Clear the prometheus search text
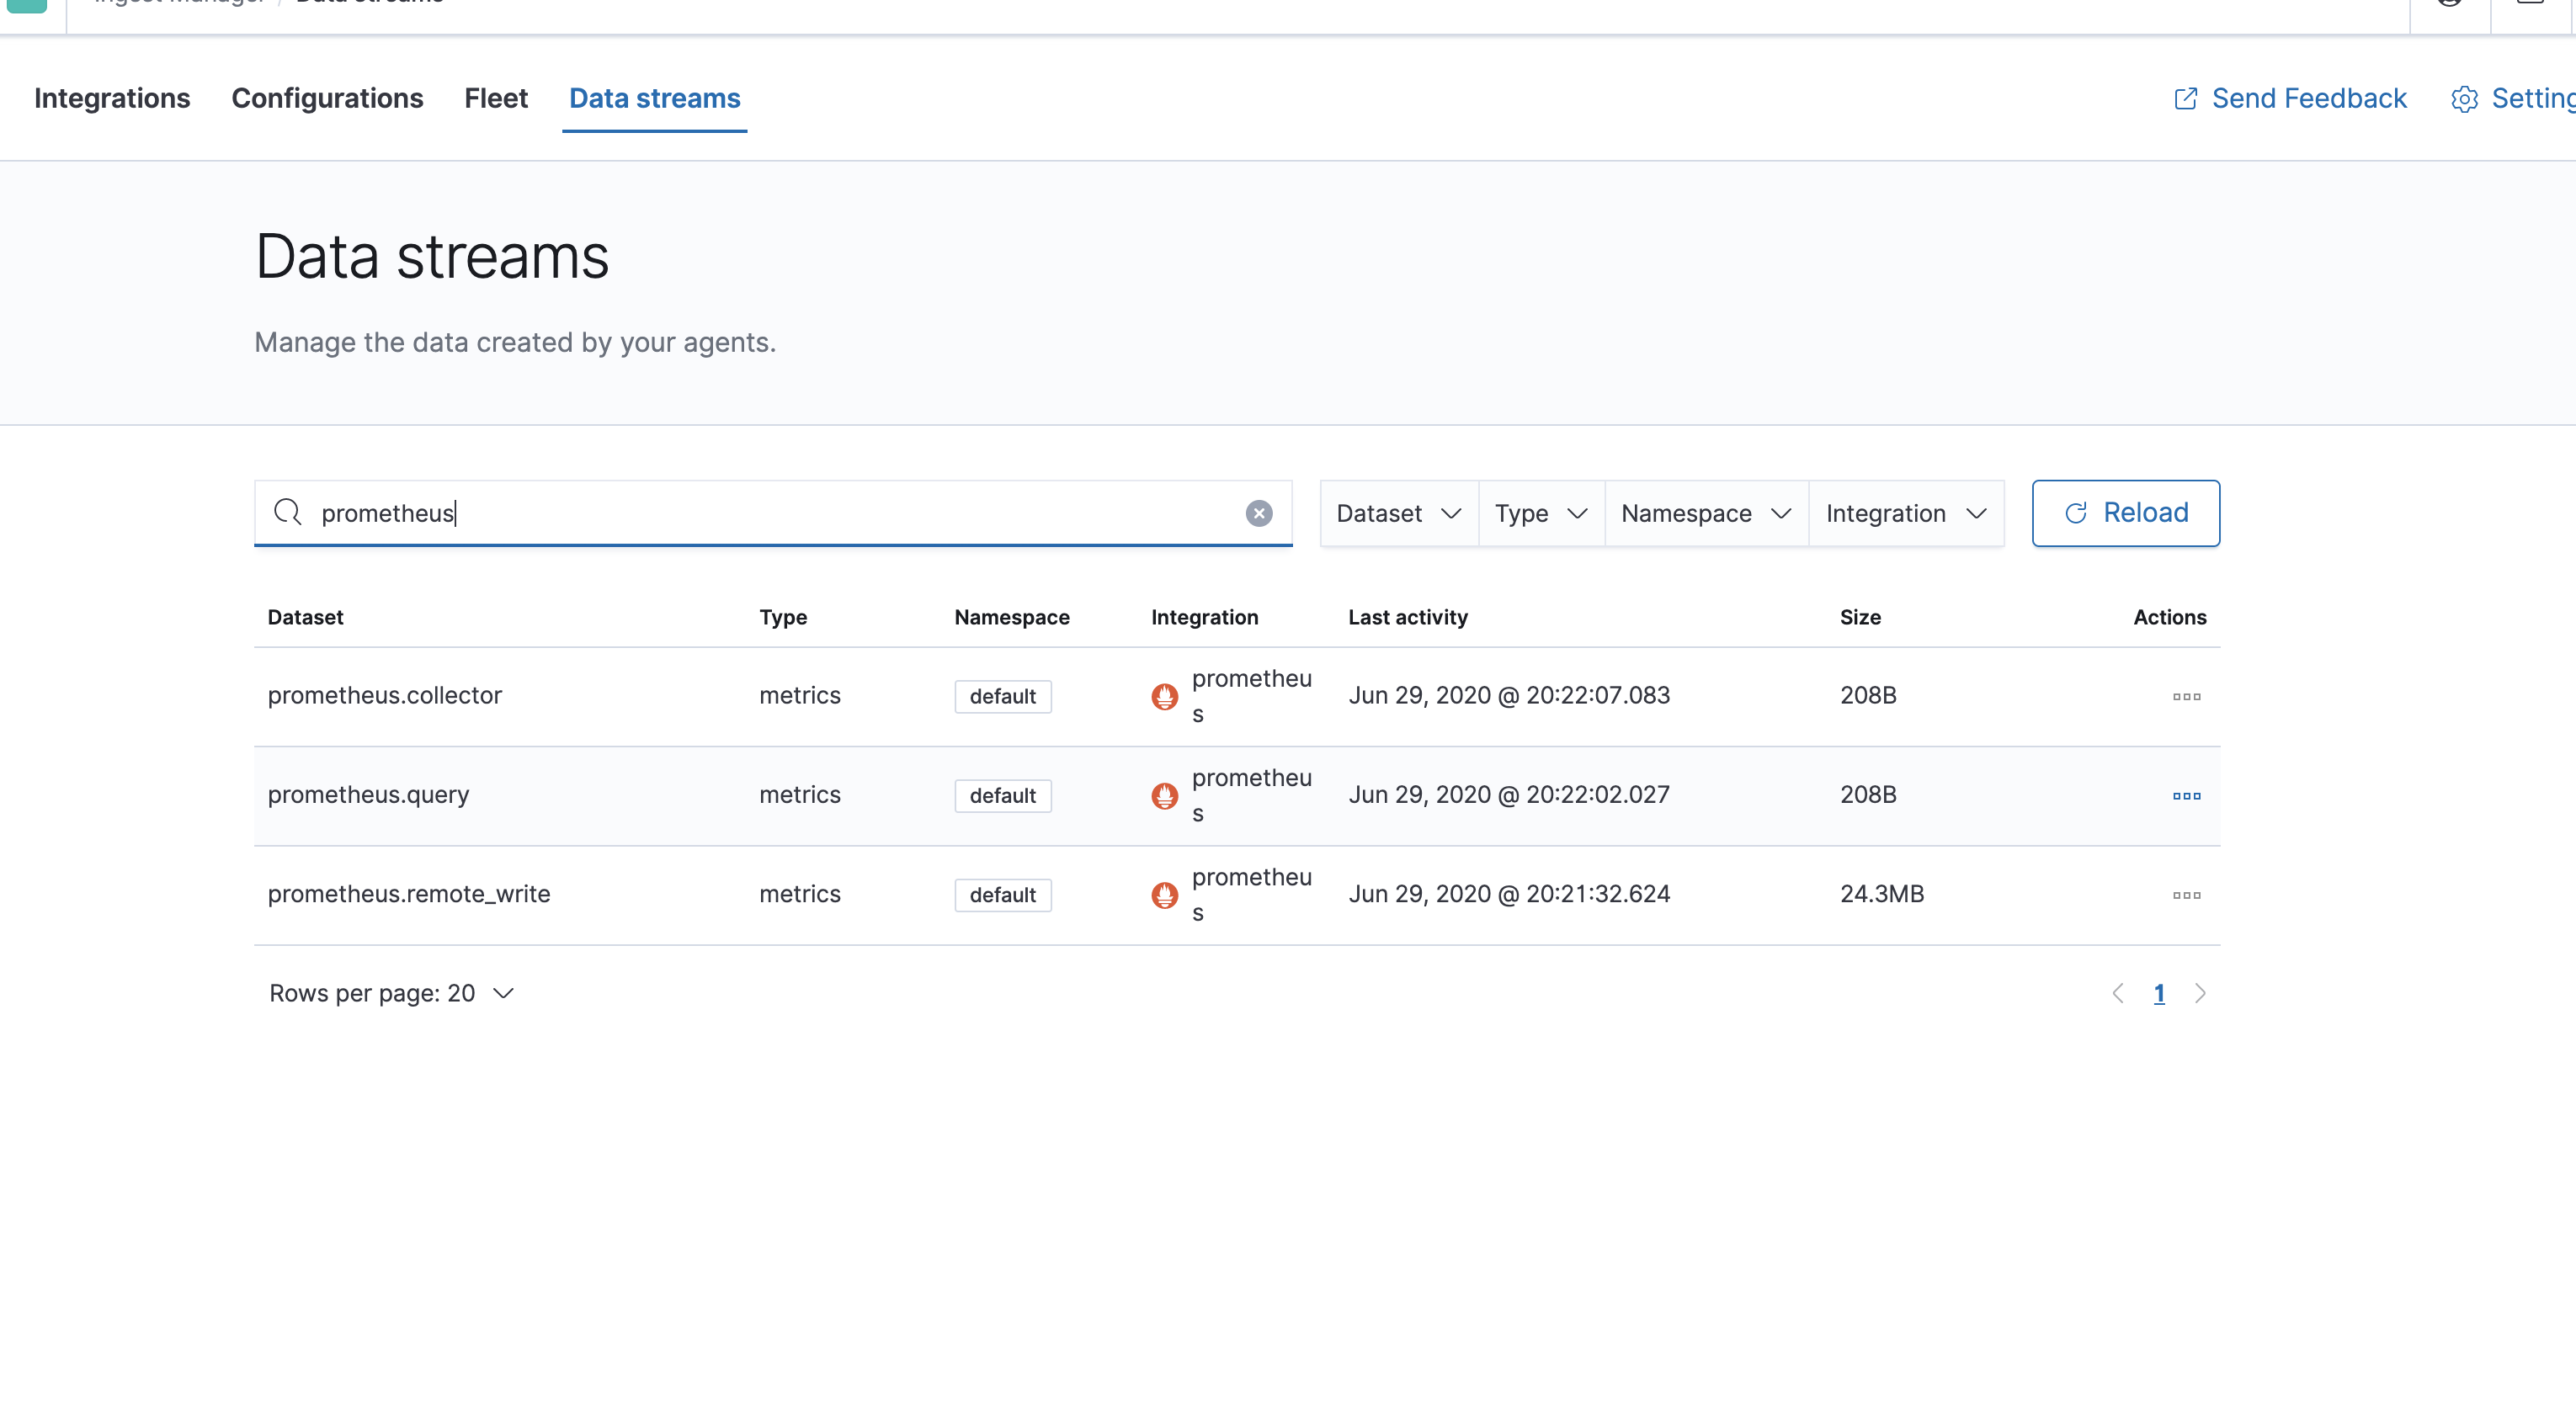Viewport: 2576px width, 1424px height. point(1258,513)
